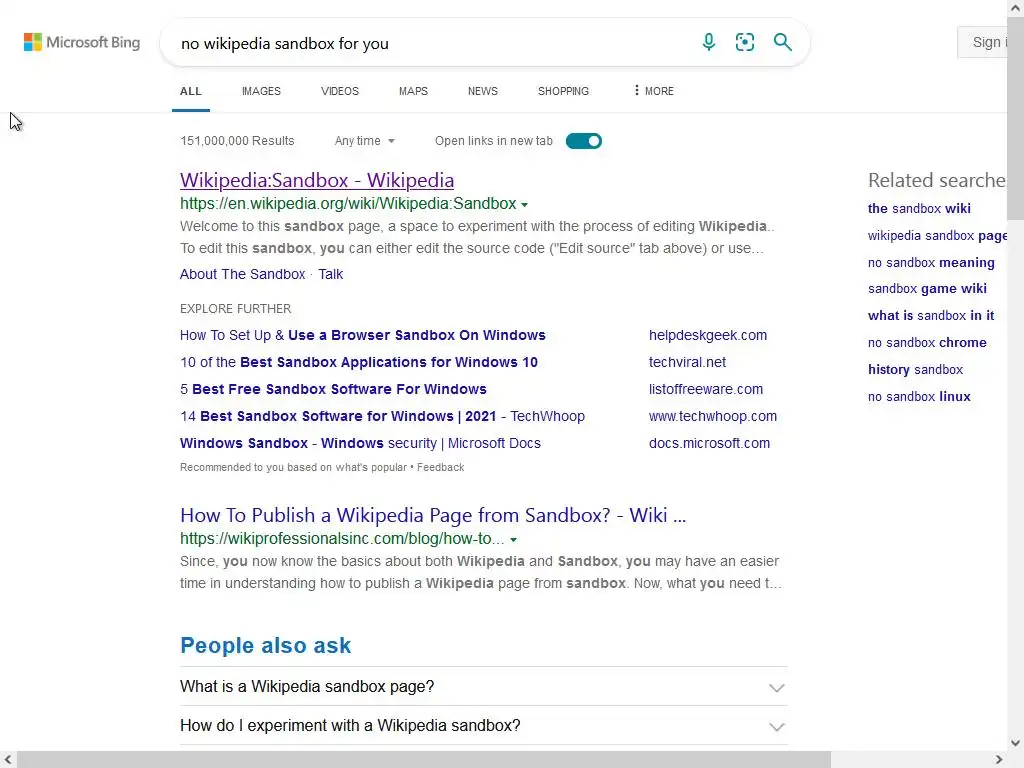Click related search 'no sandbox chrome'
This screenshot has width=1024, height=768.
click(927, 342)
